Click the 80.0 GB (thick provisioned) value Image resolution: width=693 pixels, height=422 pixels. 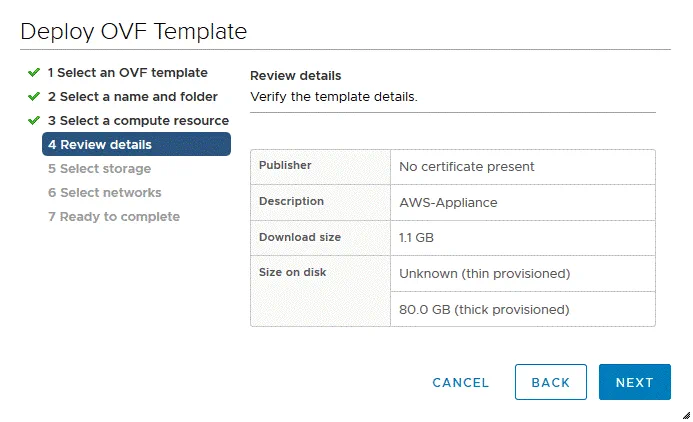point(484,309)
